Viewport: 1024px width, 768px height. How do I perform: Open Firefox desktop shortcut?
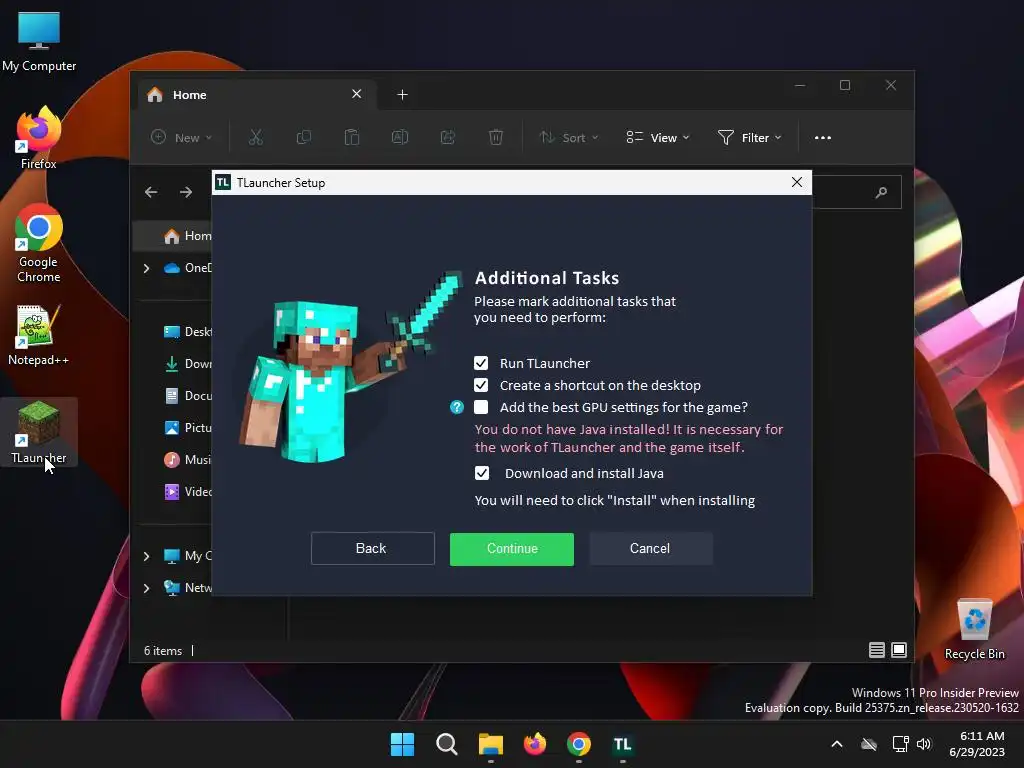[39, 138]
